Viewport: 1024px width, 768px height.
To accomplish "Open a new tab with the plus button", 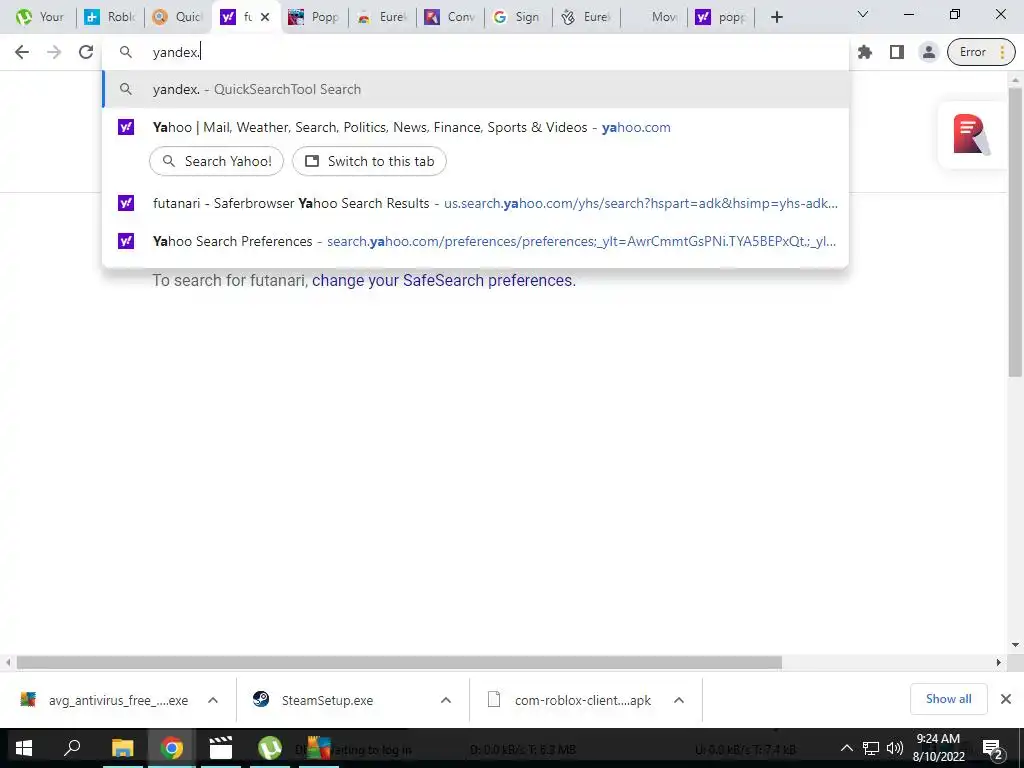I will tap(776, 17).
